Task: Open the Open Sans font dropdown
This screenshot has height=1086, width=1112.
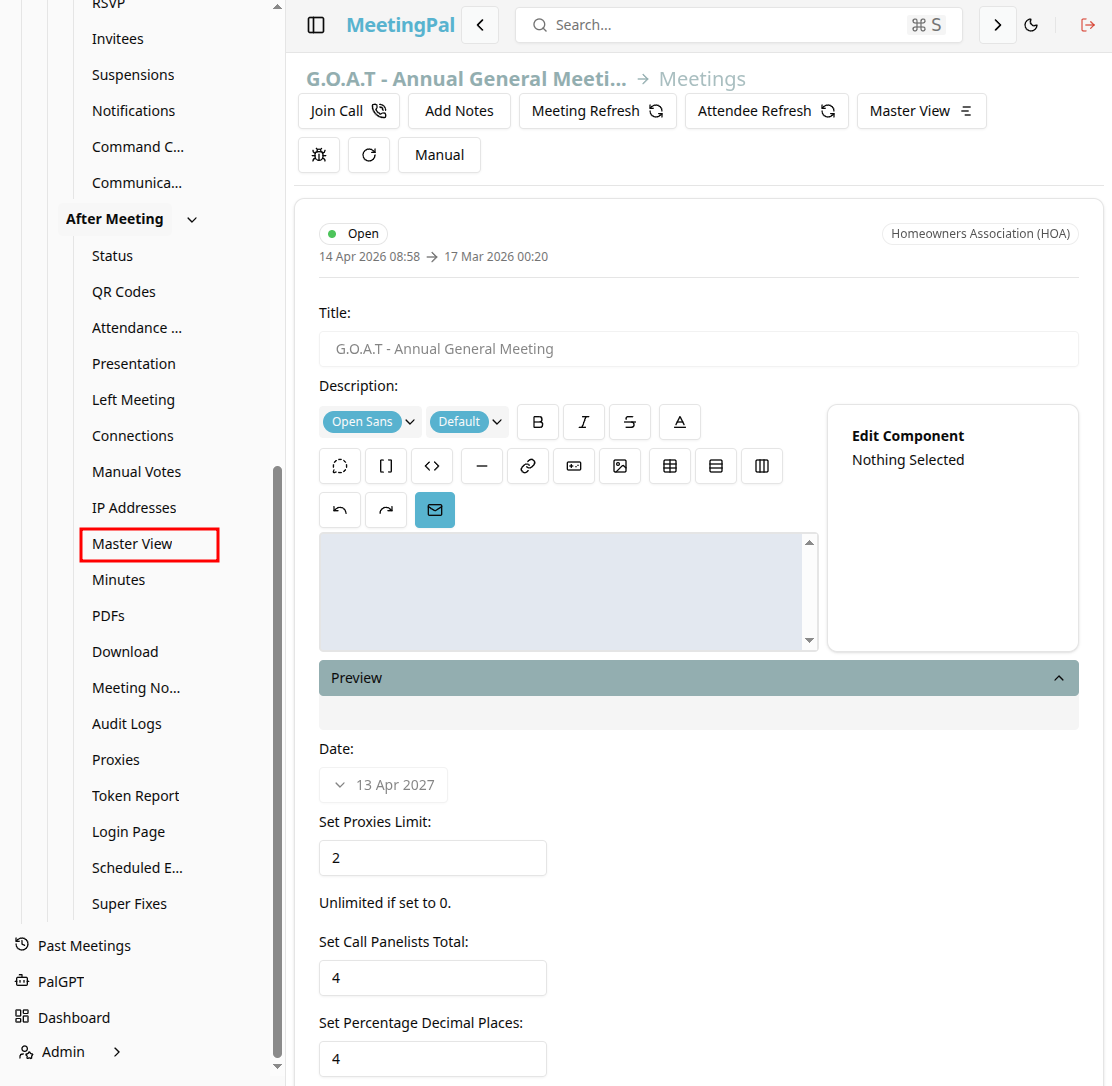Action: (x=370, y=422)
